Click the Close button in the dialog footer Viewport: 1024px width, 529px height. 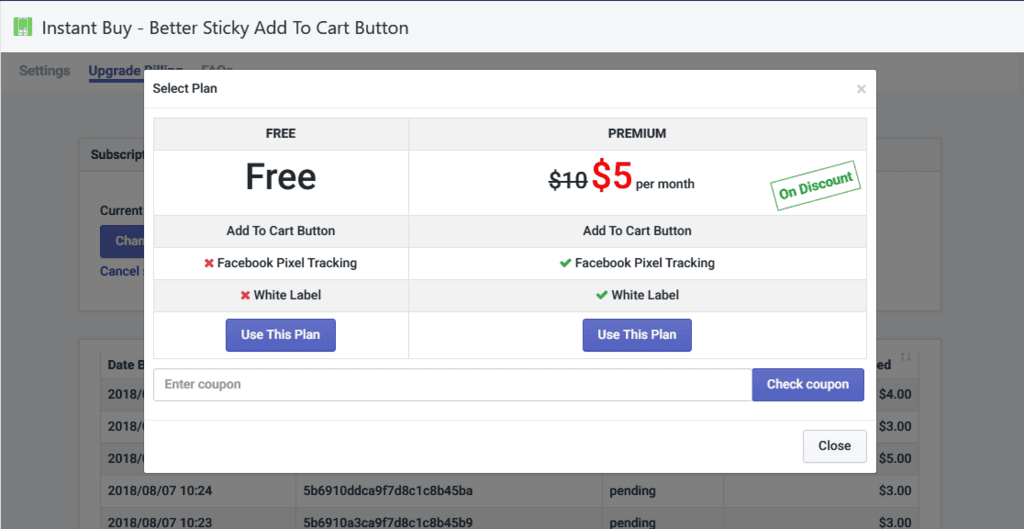[835, 446]
